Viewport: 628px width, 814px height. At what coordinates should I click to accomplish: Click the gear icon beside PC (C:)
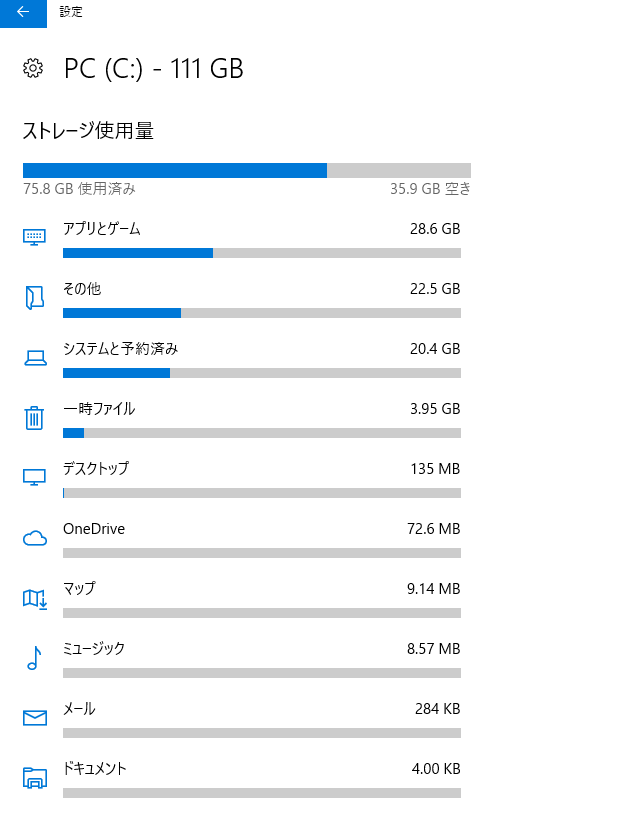[33, 68]
